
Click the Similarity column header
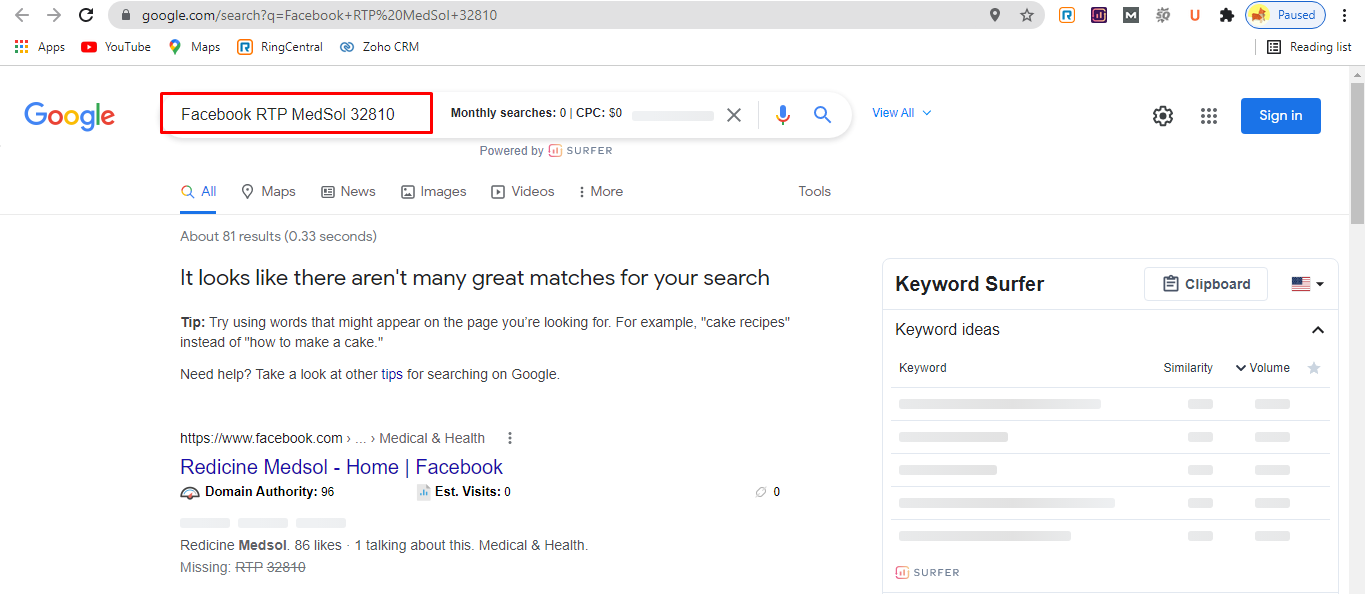pos(1188,368)
